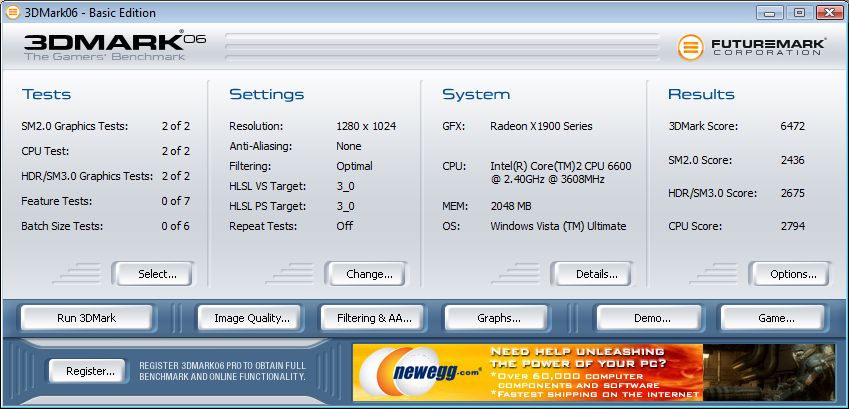Click the HDR/SM3.0 Graphics Tests label

tap(87, 176)
